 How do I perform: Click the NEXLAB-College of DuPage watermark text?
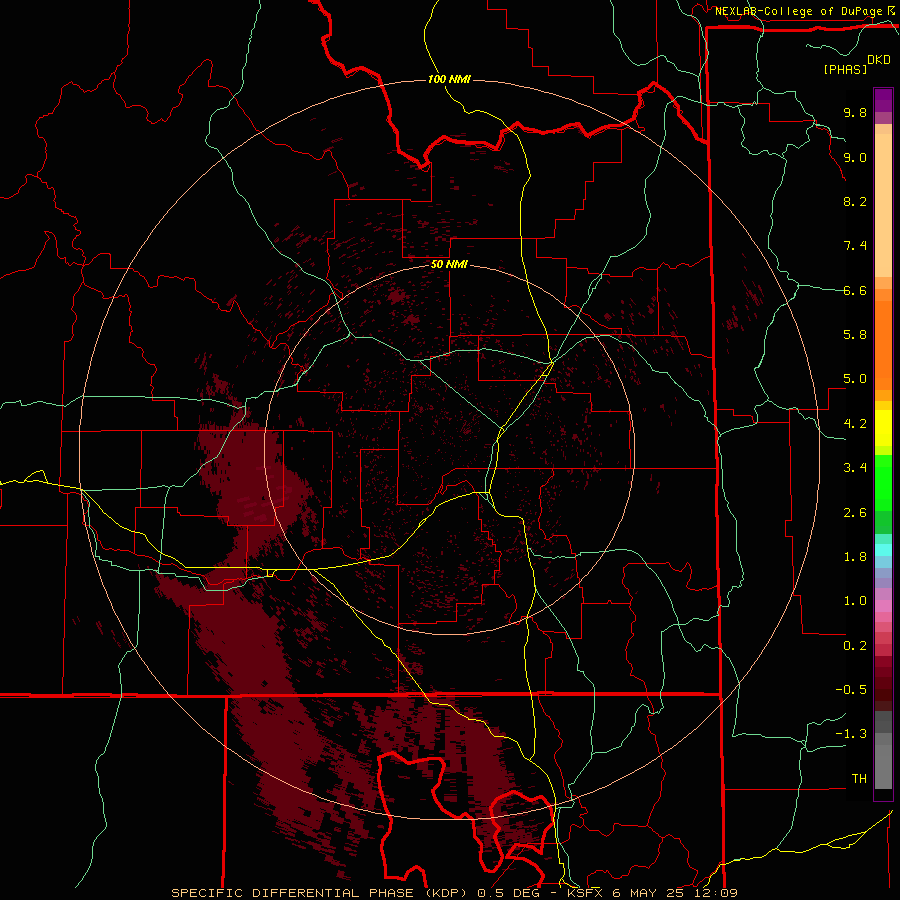point(798,11)
